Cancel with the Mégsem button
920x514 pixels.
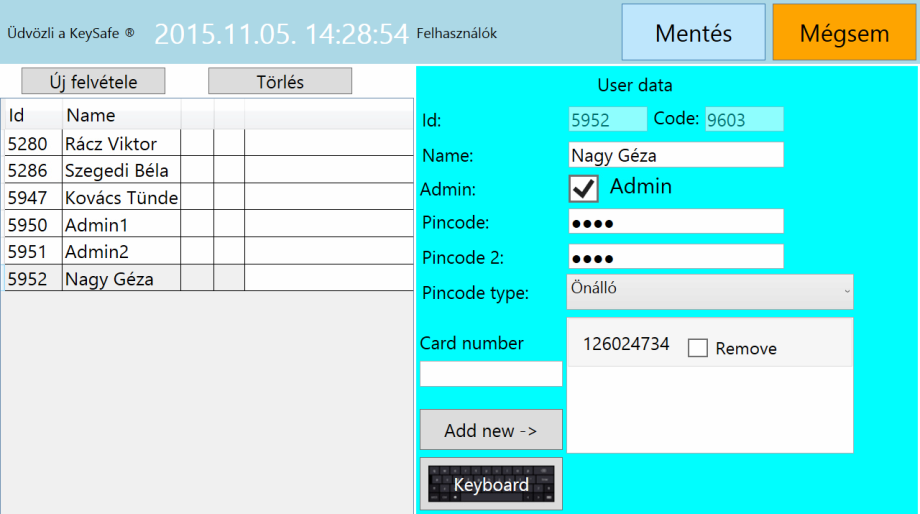tap(844, 32)
